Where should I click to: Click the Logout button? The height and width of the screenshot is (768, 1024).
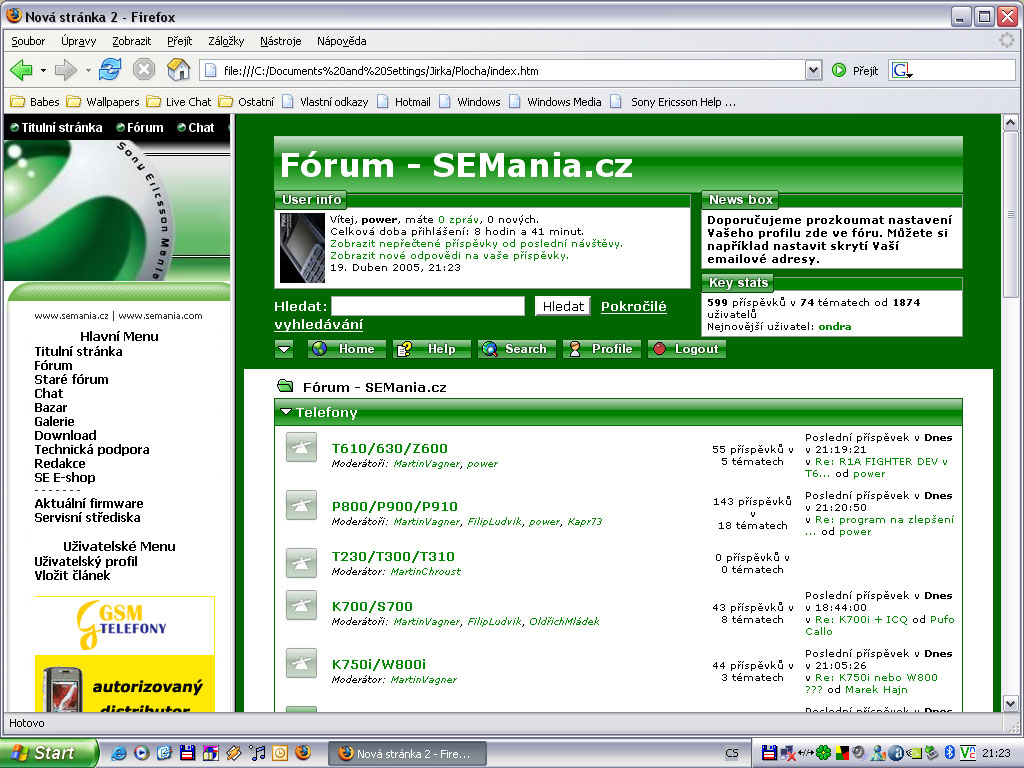pyautogui.click(x=686, y=349)
